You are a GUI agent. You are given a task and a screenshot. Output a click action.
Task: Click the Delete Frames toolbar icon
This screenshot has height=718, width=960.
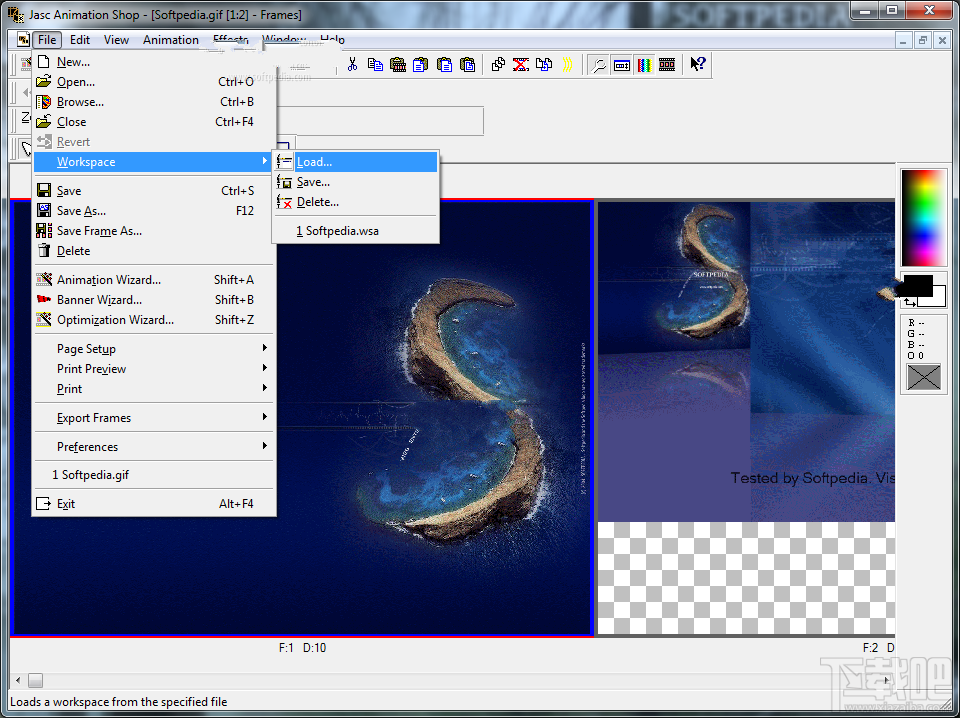[520, 64]
